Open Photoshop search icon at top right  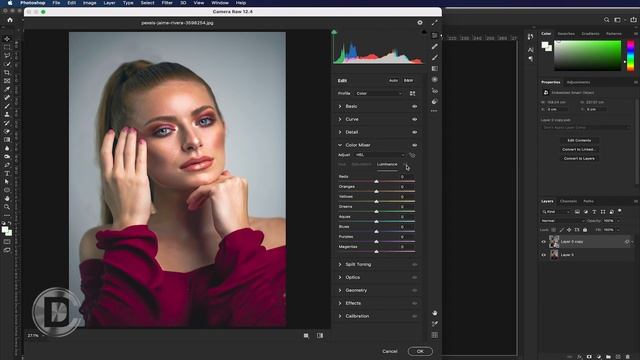[607, 20]
